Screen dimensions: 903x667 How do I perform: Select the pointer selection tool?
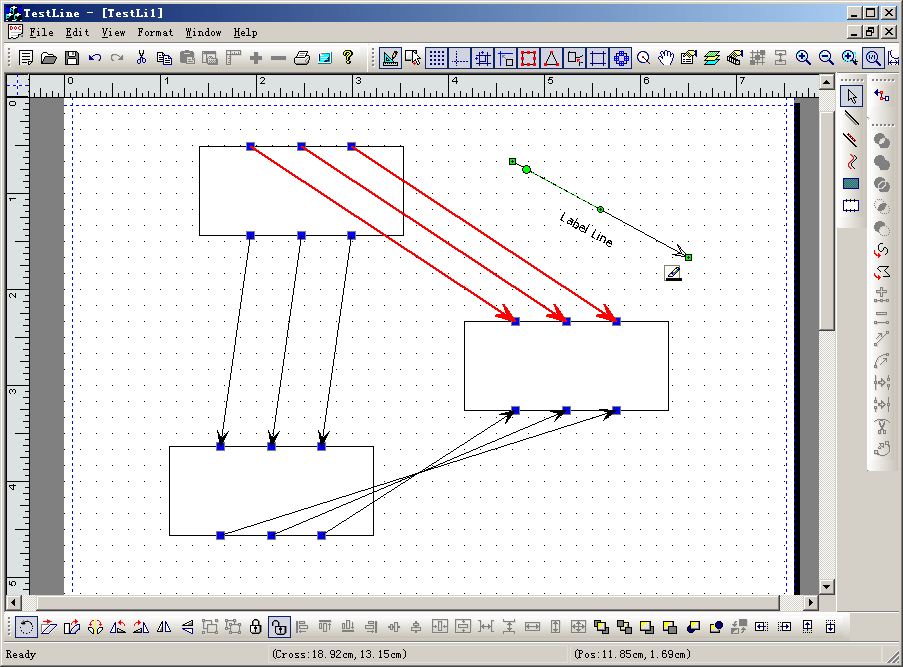851,96
